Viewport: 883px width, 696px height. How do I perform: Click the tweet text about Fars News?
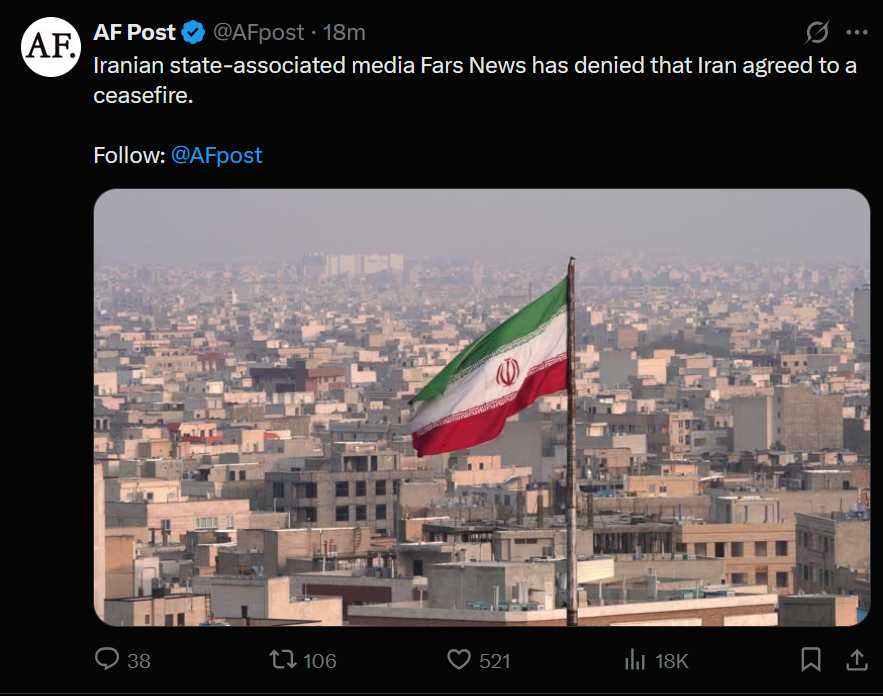(475, 80)
